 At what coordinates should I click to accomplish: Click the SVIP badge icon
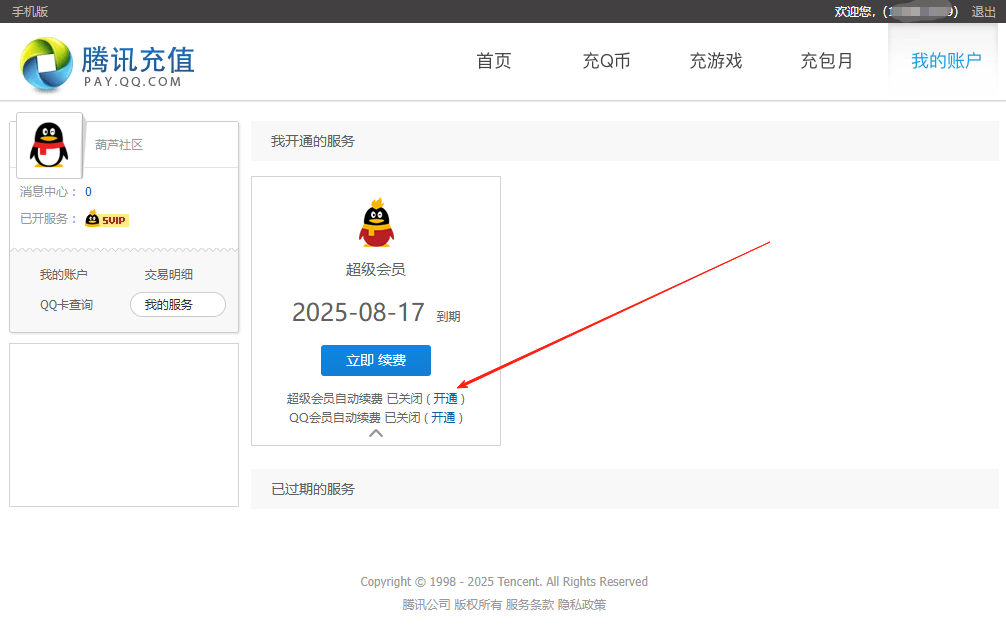[107, 219]
